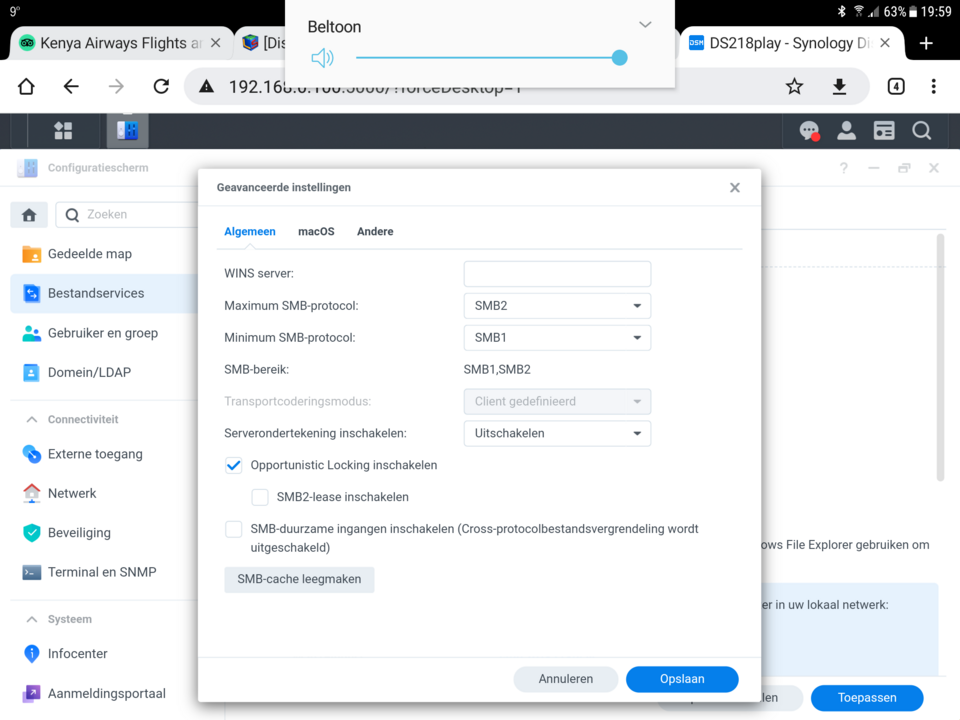Enable SMB-duurzame ingangen checkbox

[x=234, y=529]
